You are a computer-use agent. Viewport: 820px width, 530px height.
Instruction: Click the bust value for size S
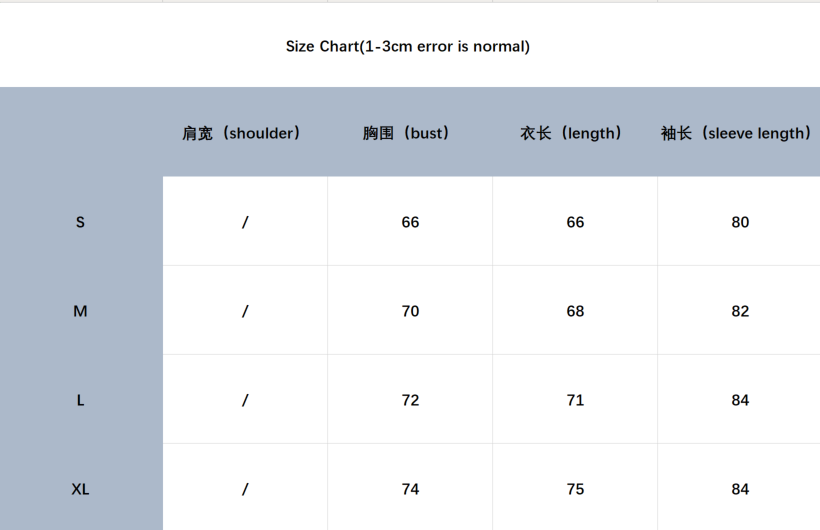[410, 222]
